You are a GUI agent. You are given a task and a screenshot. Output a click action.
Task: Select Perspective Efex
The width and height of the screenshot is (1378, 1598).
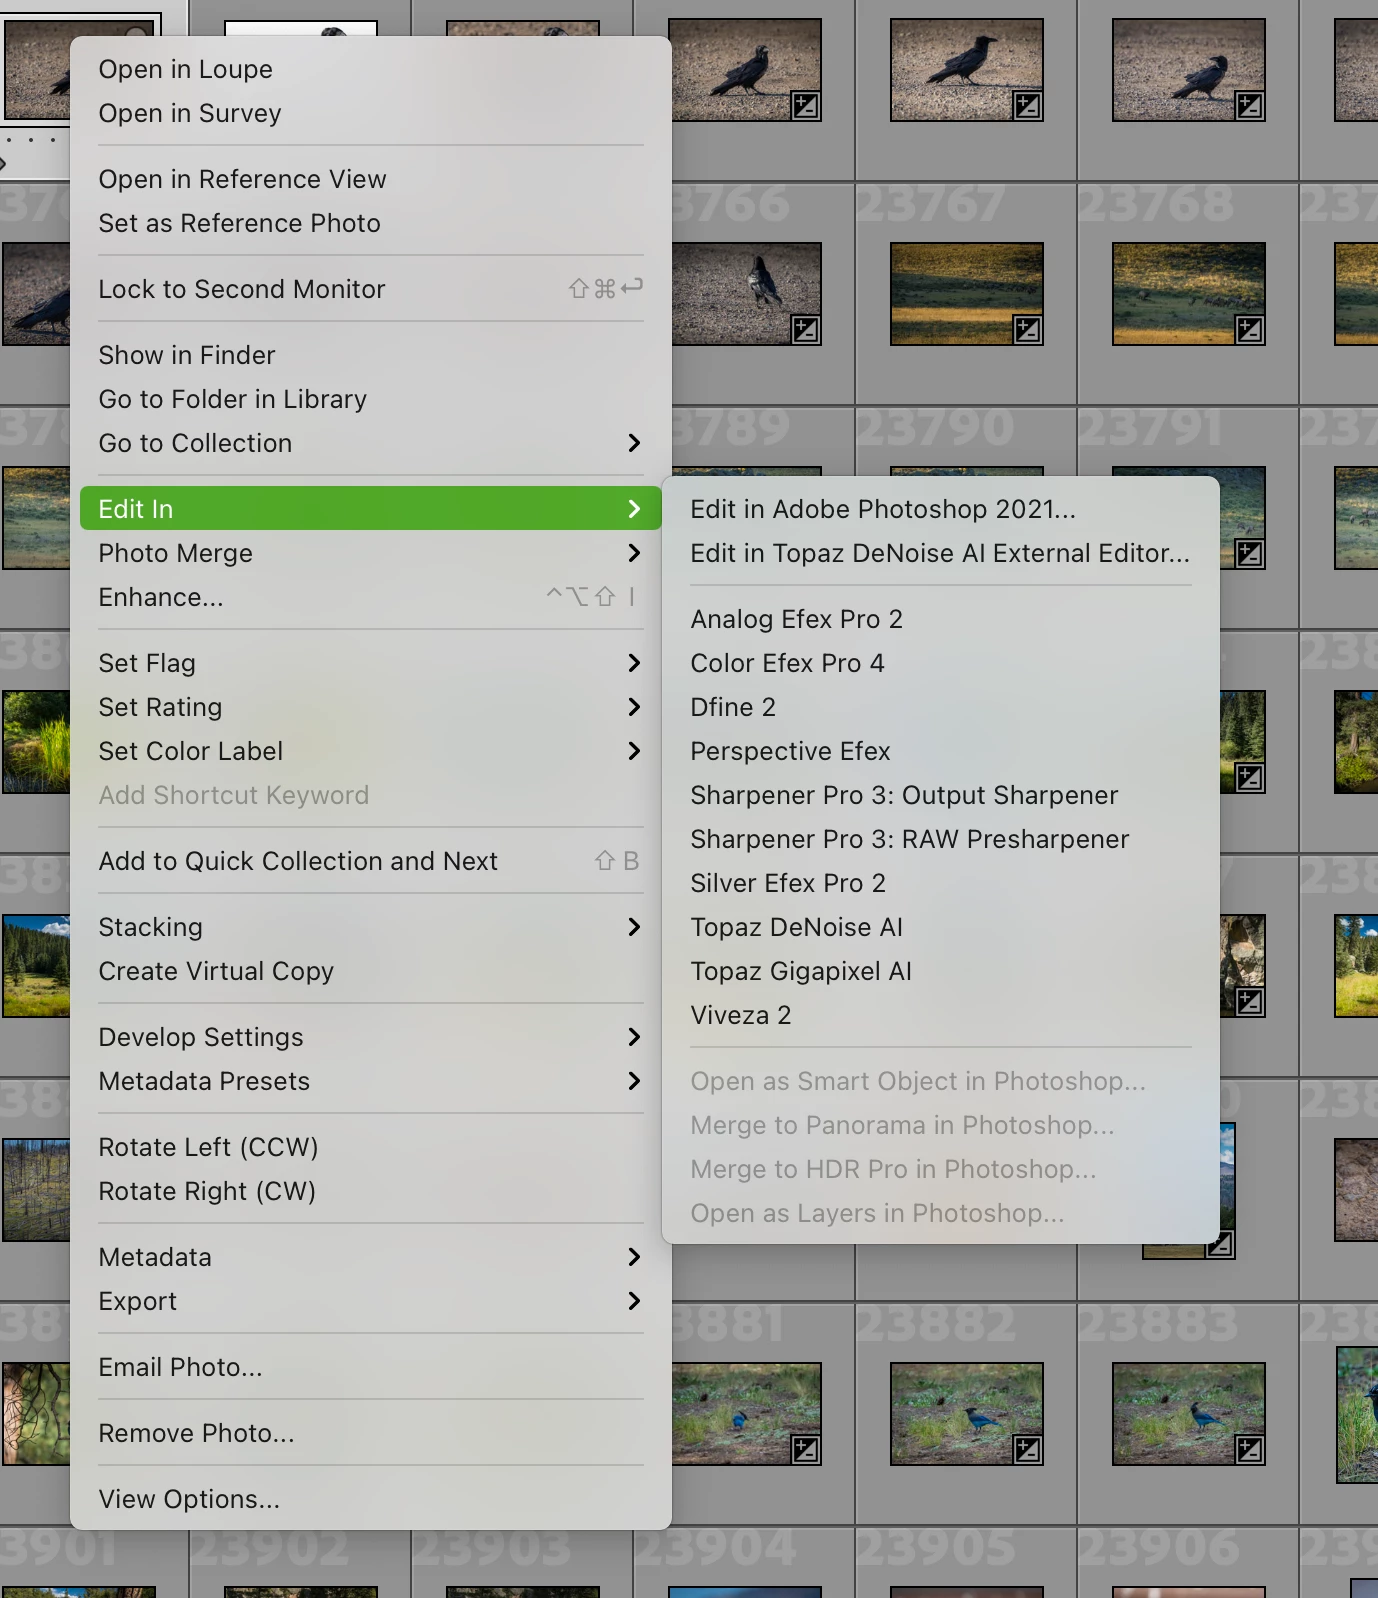point(941,751)
